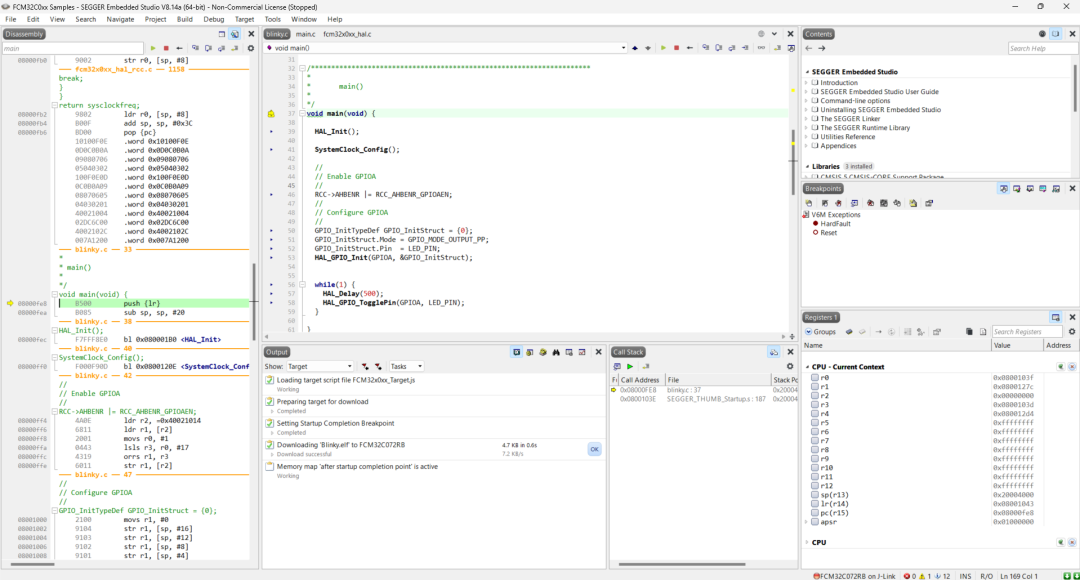The image size is (1080, 580).
Task: Go back in the Contents help panel
Action: tap(810, 48)
